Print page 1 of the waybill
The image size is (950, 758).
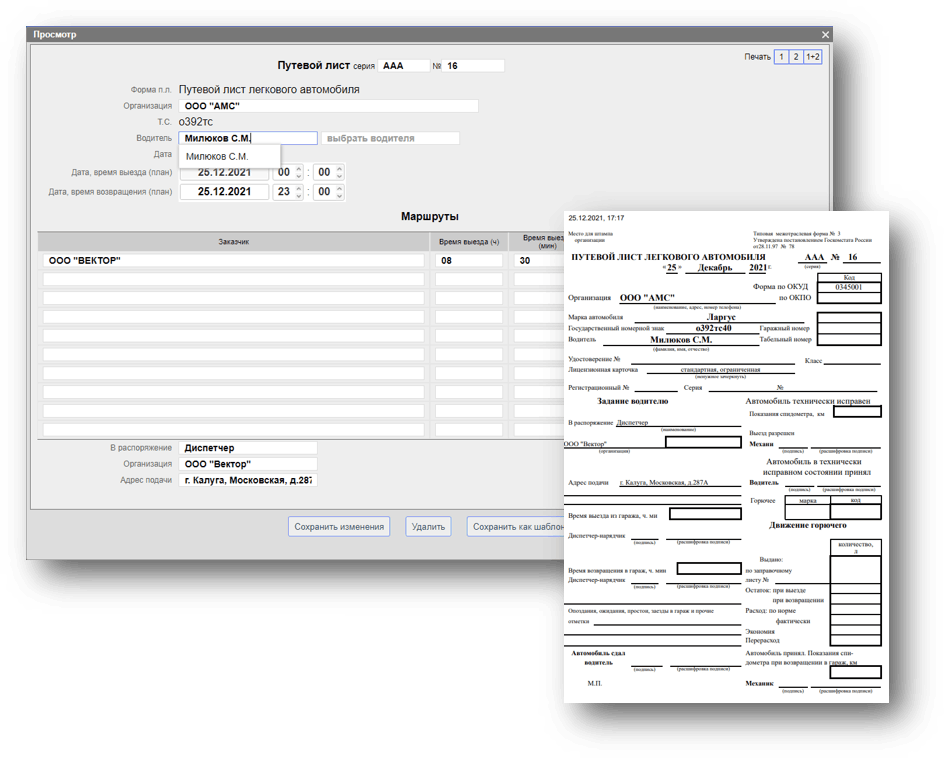point(781,57)
